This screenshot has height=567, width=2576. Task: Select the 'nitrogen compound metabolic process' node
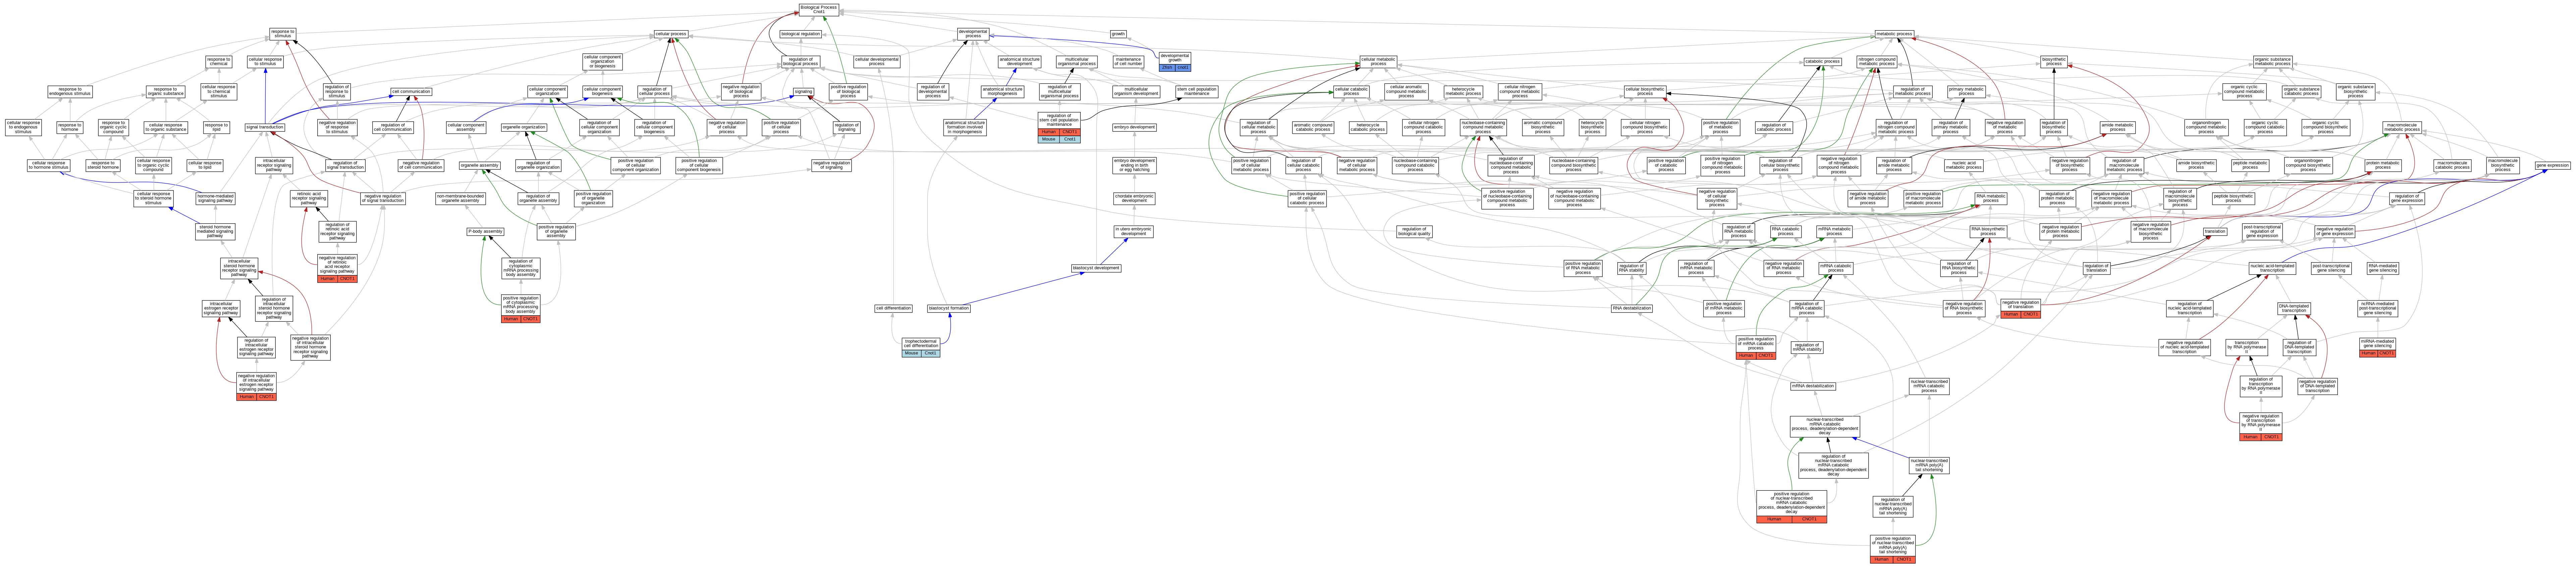click(1876, 62)
